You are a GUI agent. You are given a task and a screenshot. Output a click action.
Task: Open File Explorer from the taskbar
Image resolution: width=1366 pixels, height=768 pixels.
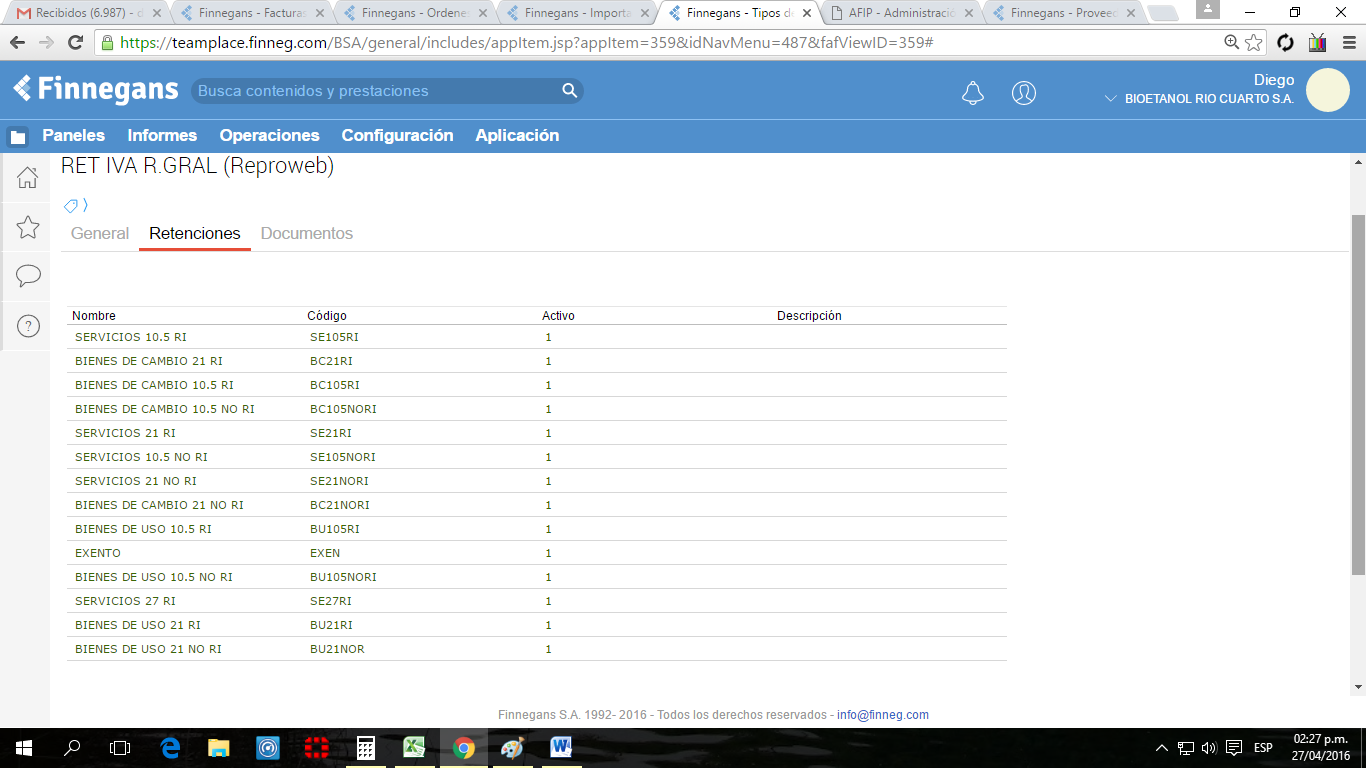point(219,747)
